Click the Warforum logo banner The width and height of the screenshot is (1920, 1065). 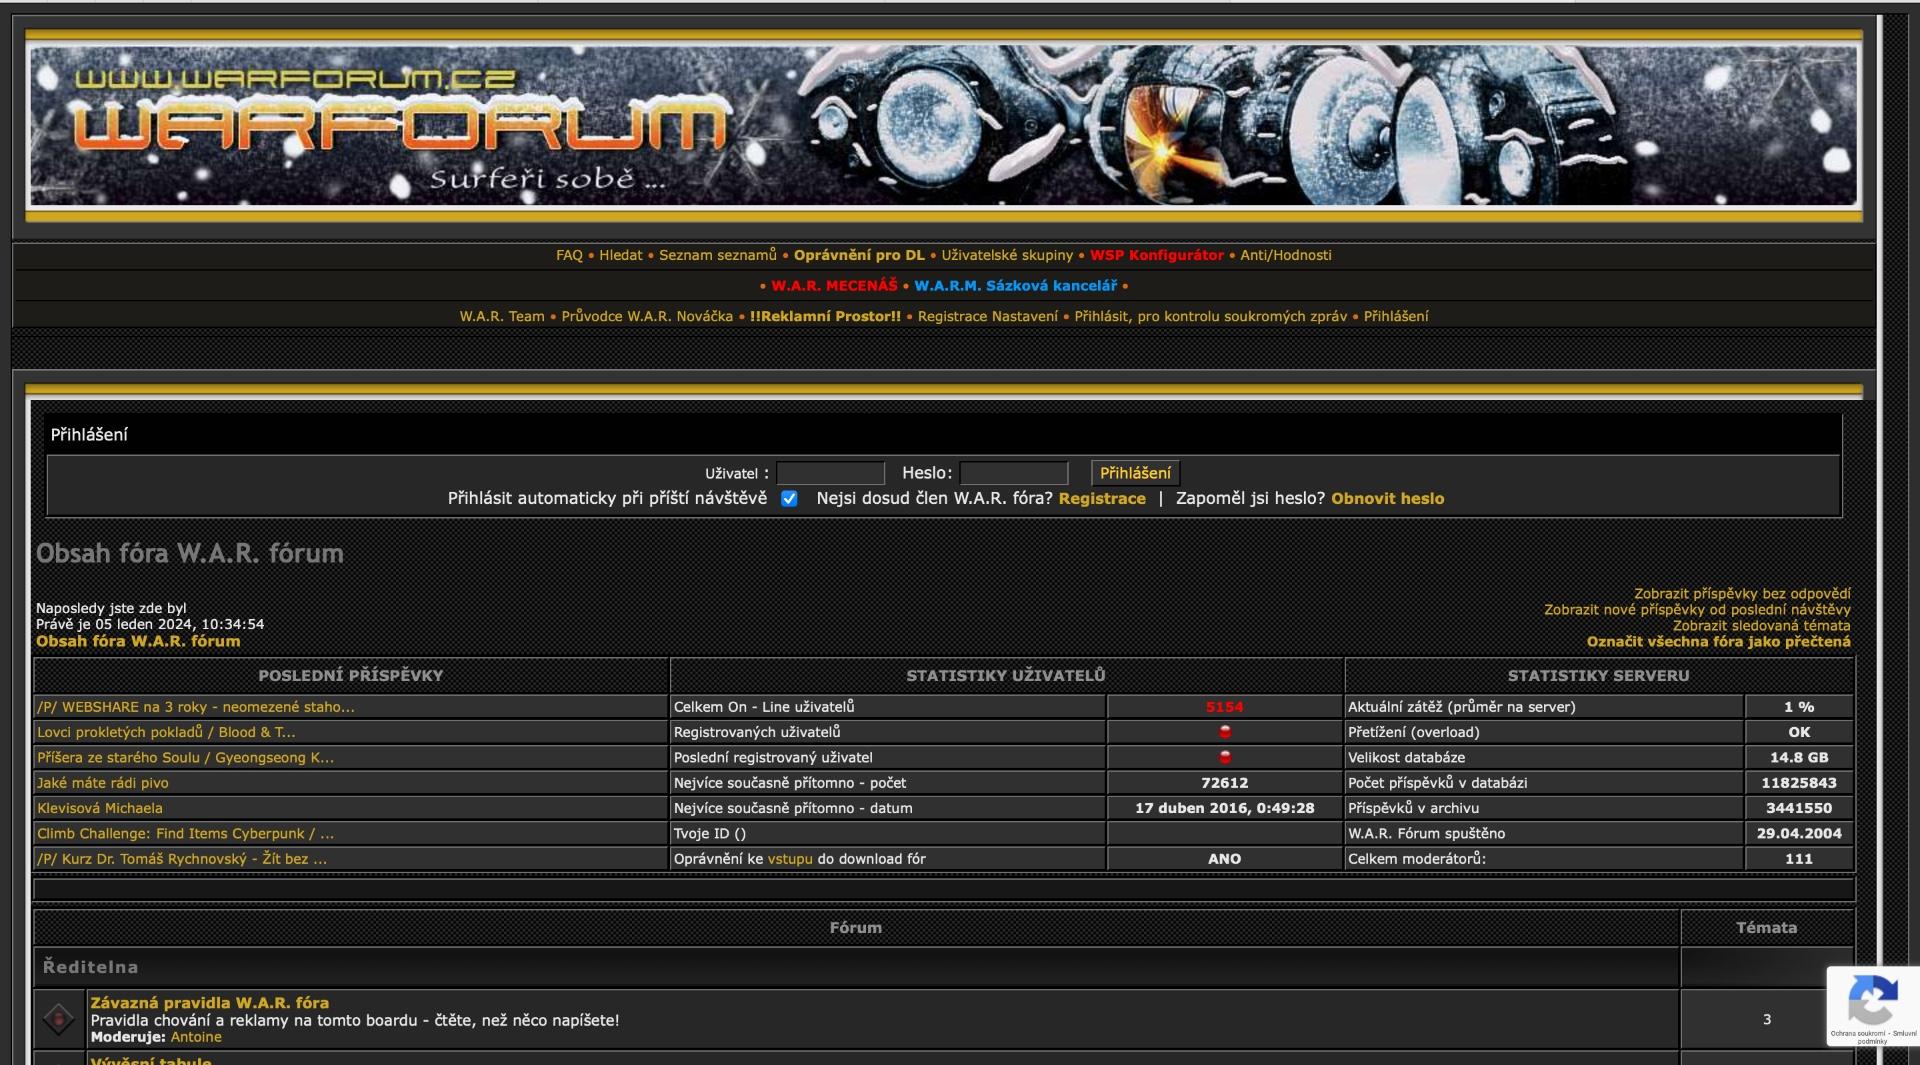(x=943, y=125)
